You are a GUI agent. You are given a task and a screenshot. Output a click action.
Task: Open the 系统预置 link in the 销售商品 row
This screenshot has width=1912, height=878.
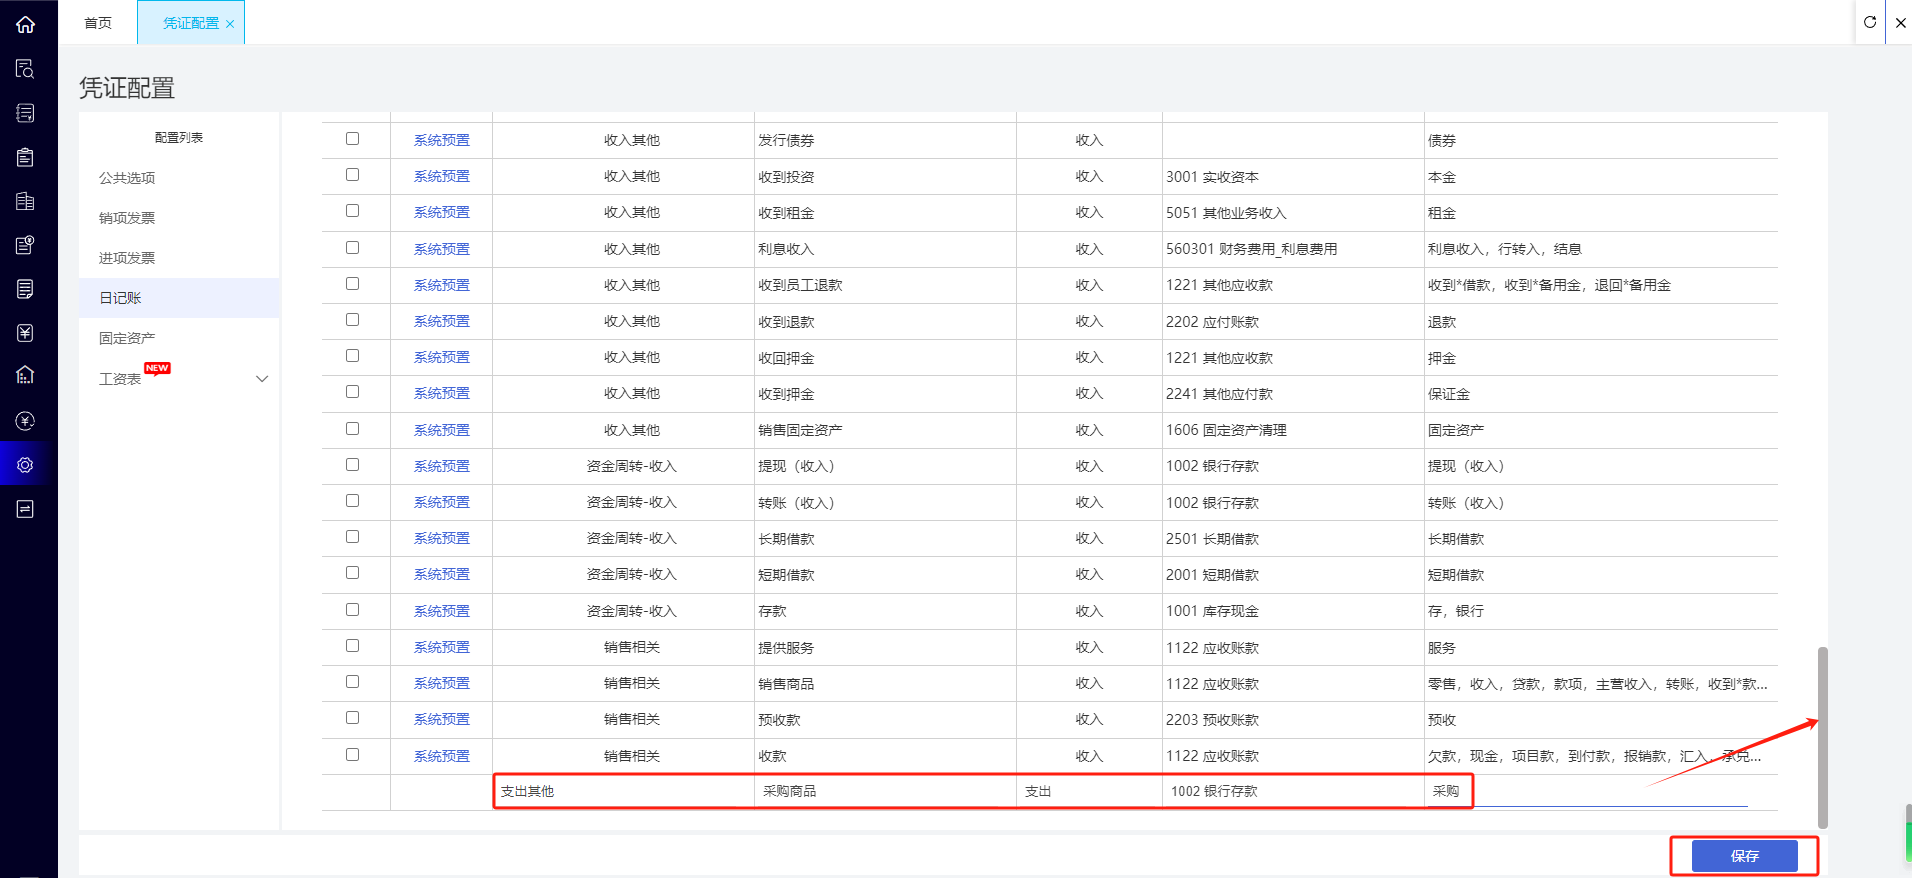[x=441, y=683]
